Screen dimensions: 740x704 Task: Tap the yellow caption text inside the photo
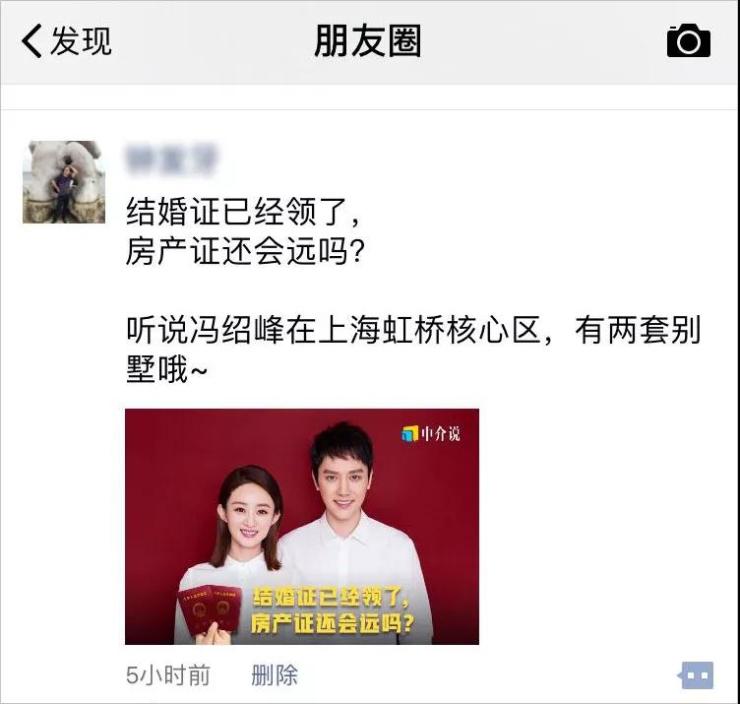[332, 611]
